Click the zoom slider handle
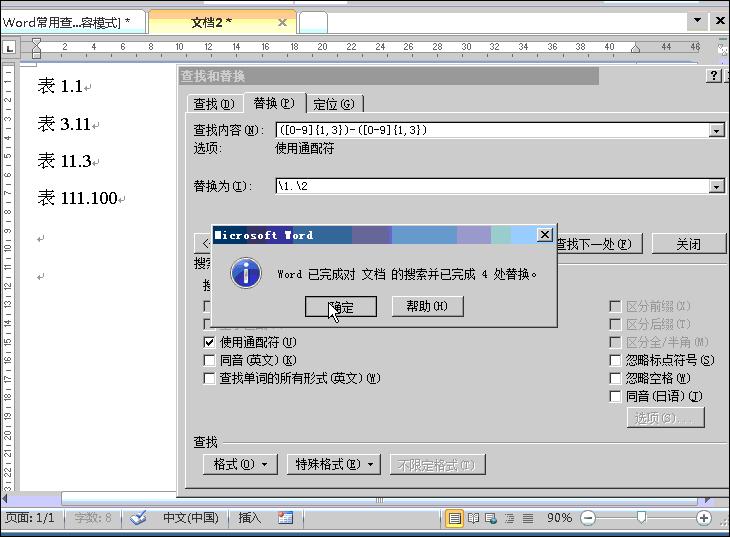Viewport: 730px width, 537px height. pos(642,517)
